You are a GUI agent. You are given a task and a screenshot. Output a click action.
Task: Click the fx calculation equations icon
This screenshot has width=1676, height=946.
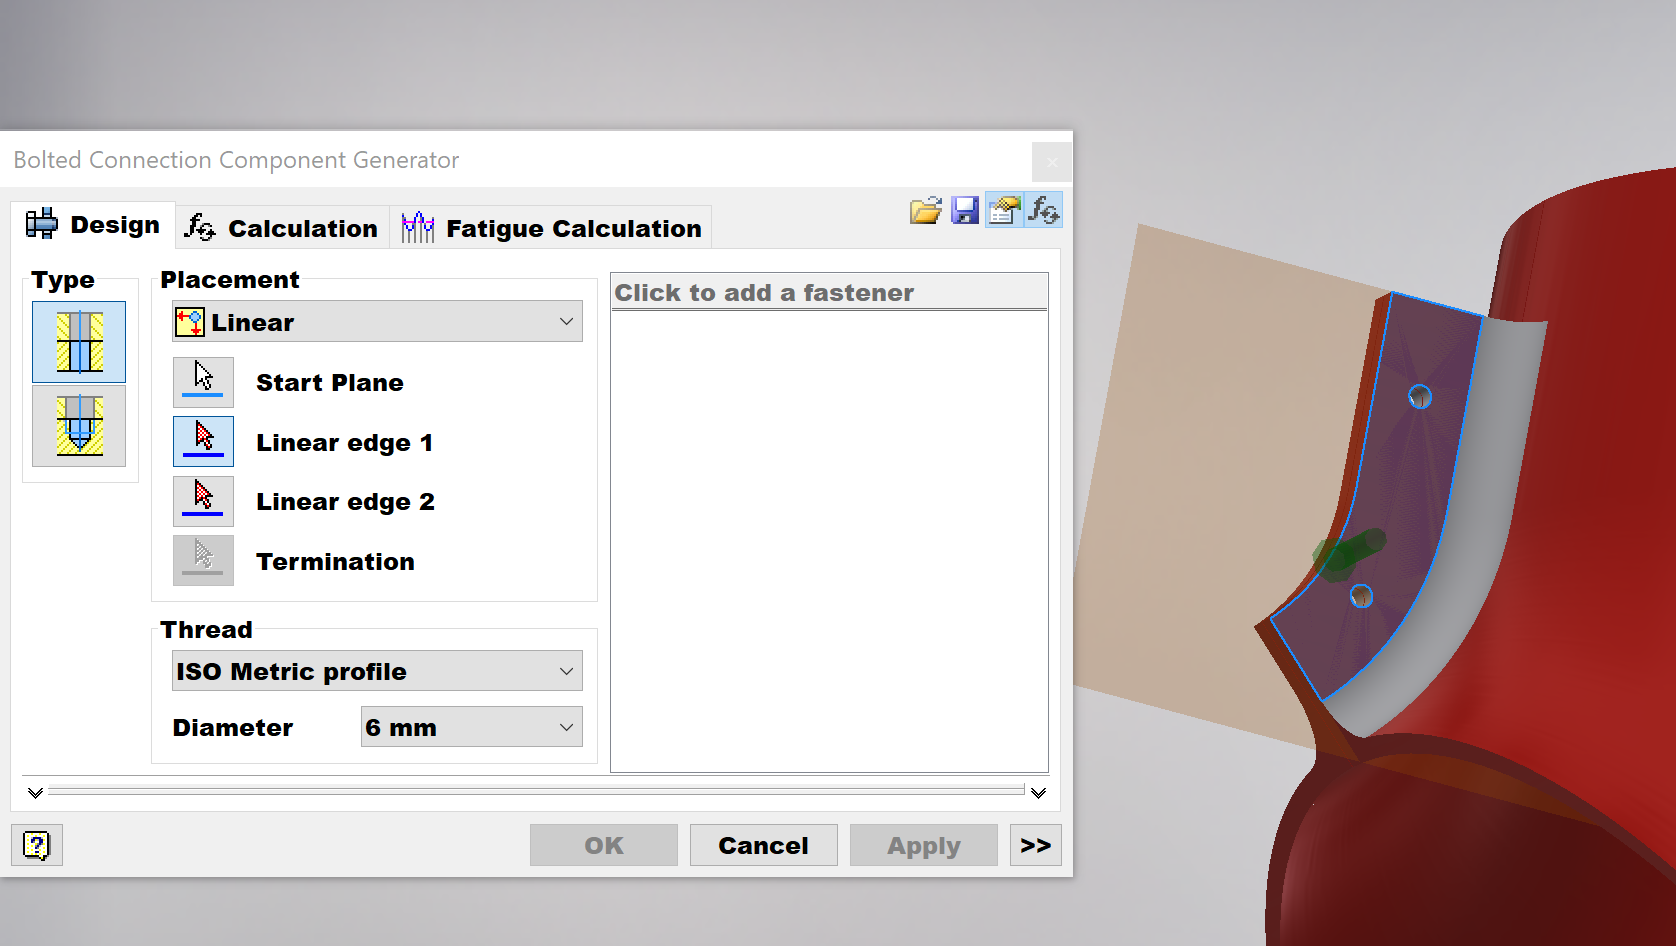[x=1042, y=210]
